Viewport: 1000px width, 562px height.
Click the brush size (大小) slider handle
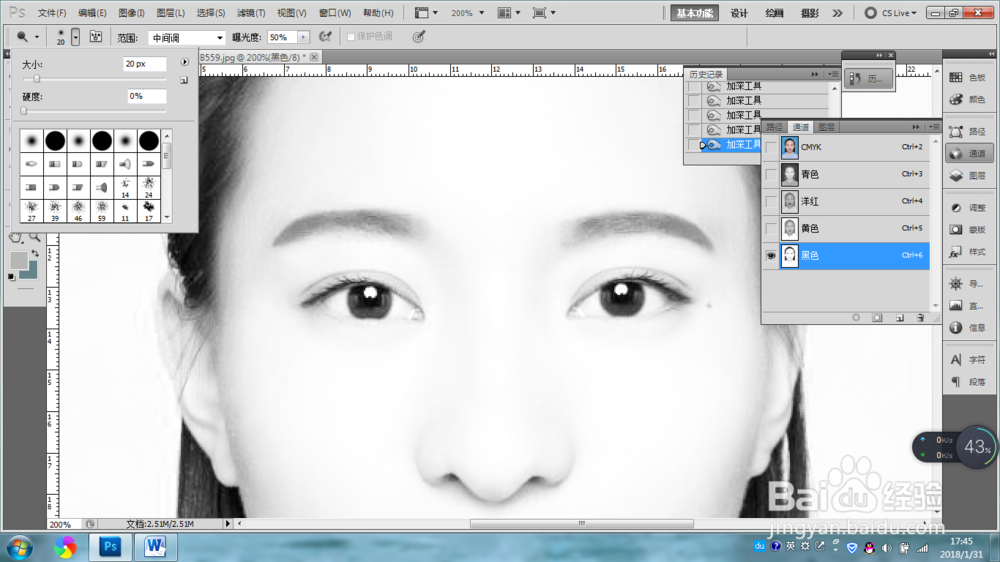pos(36,78)
